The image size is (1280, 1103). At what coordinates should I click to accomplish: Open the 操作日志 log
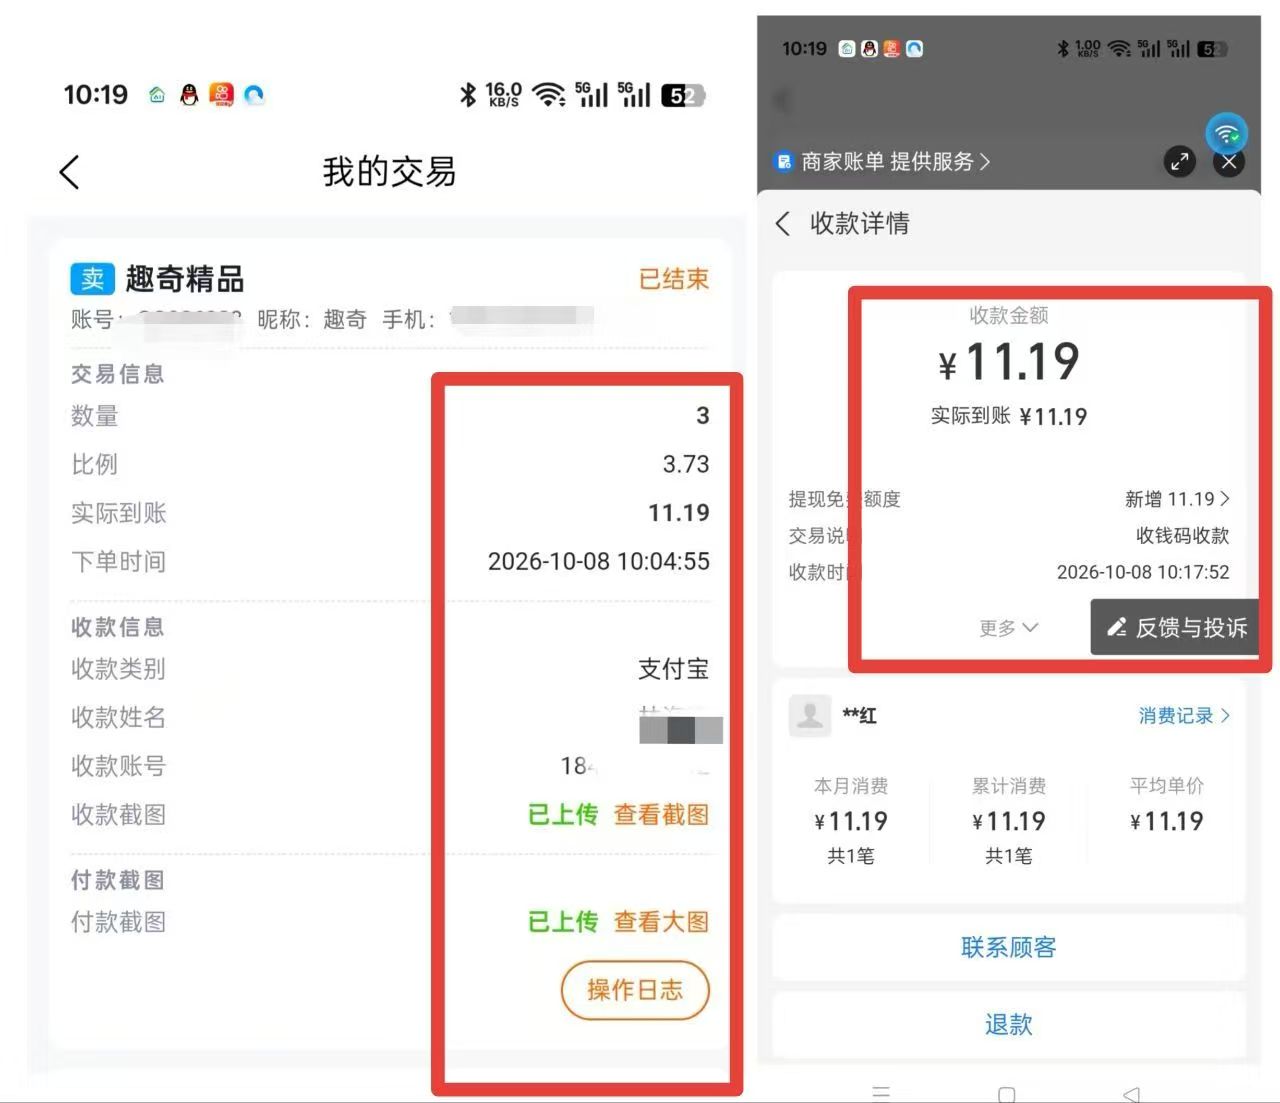635,990
